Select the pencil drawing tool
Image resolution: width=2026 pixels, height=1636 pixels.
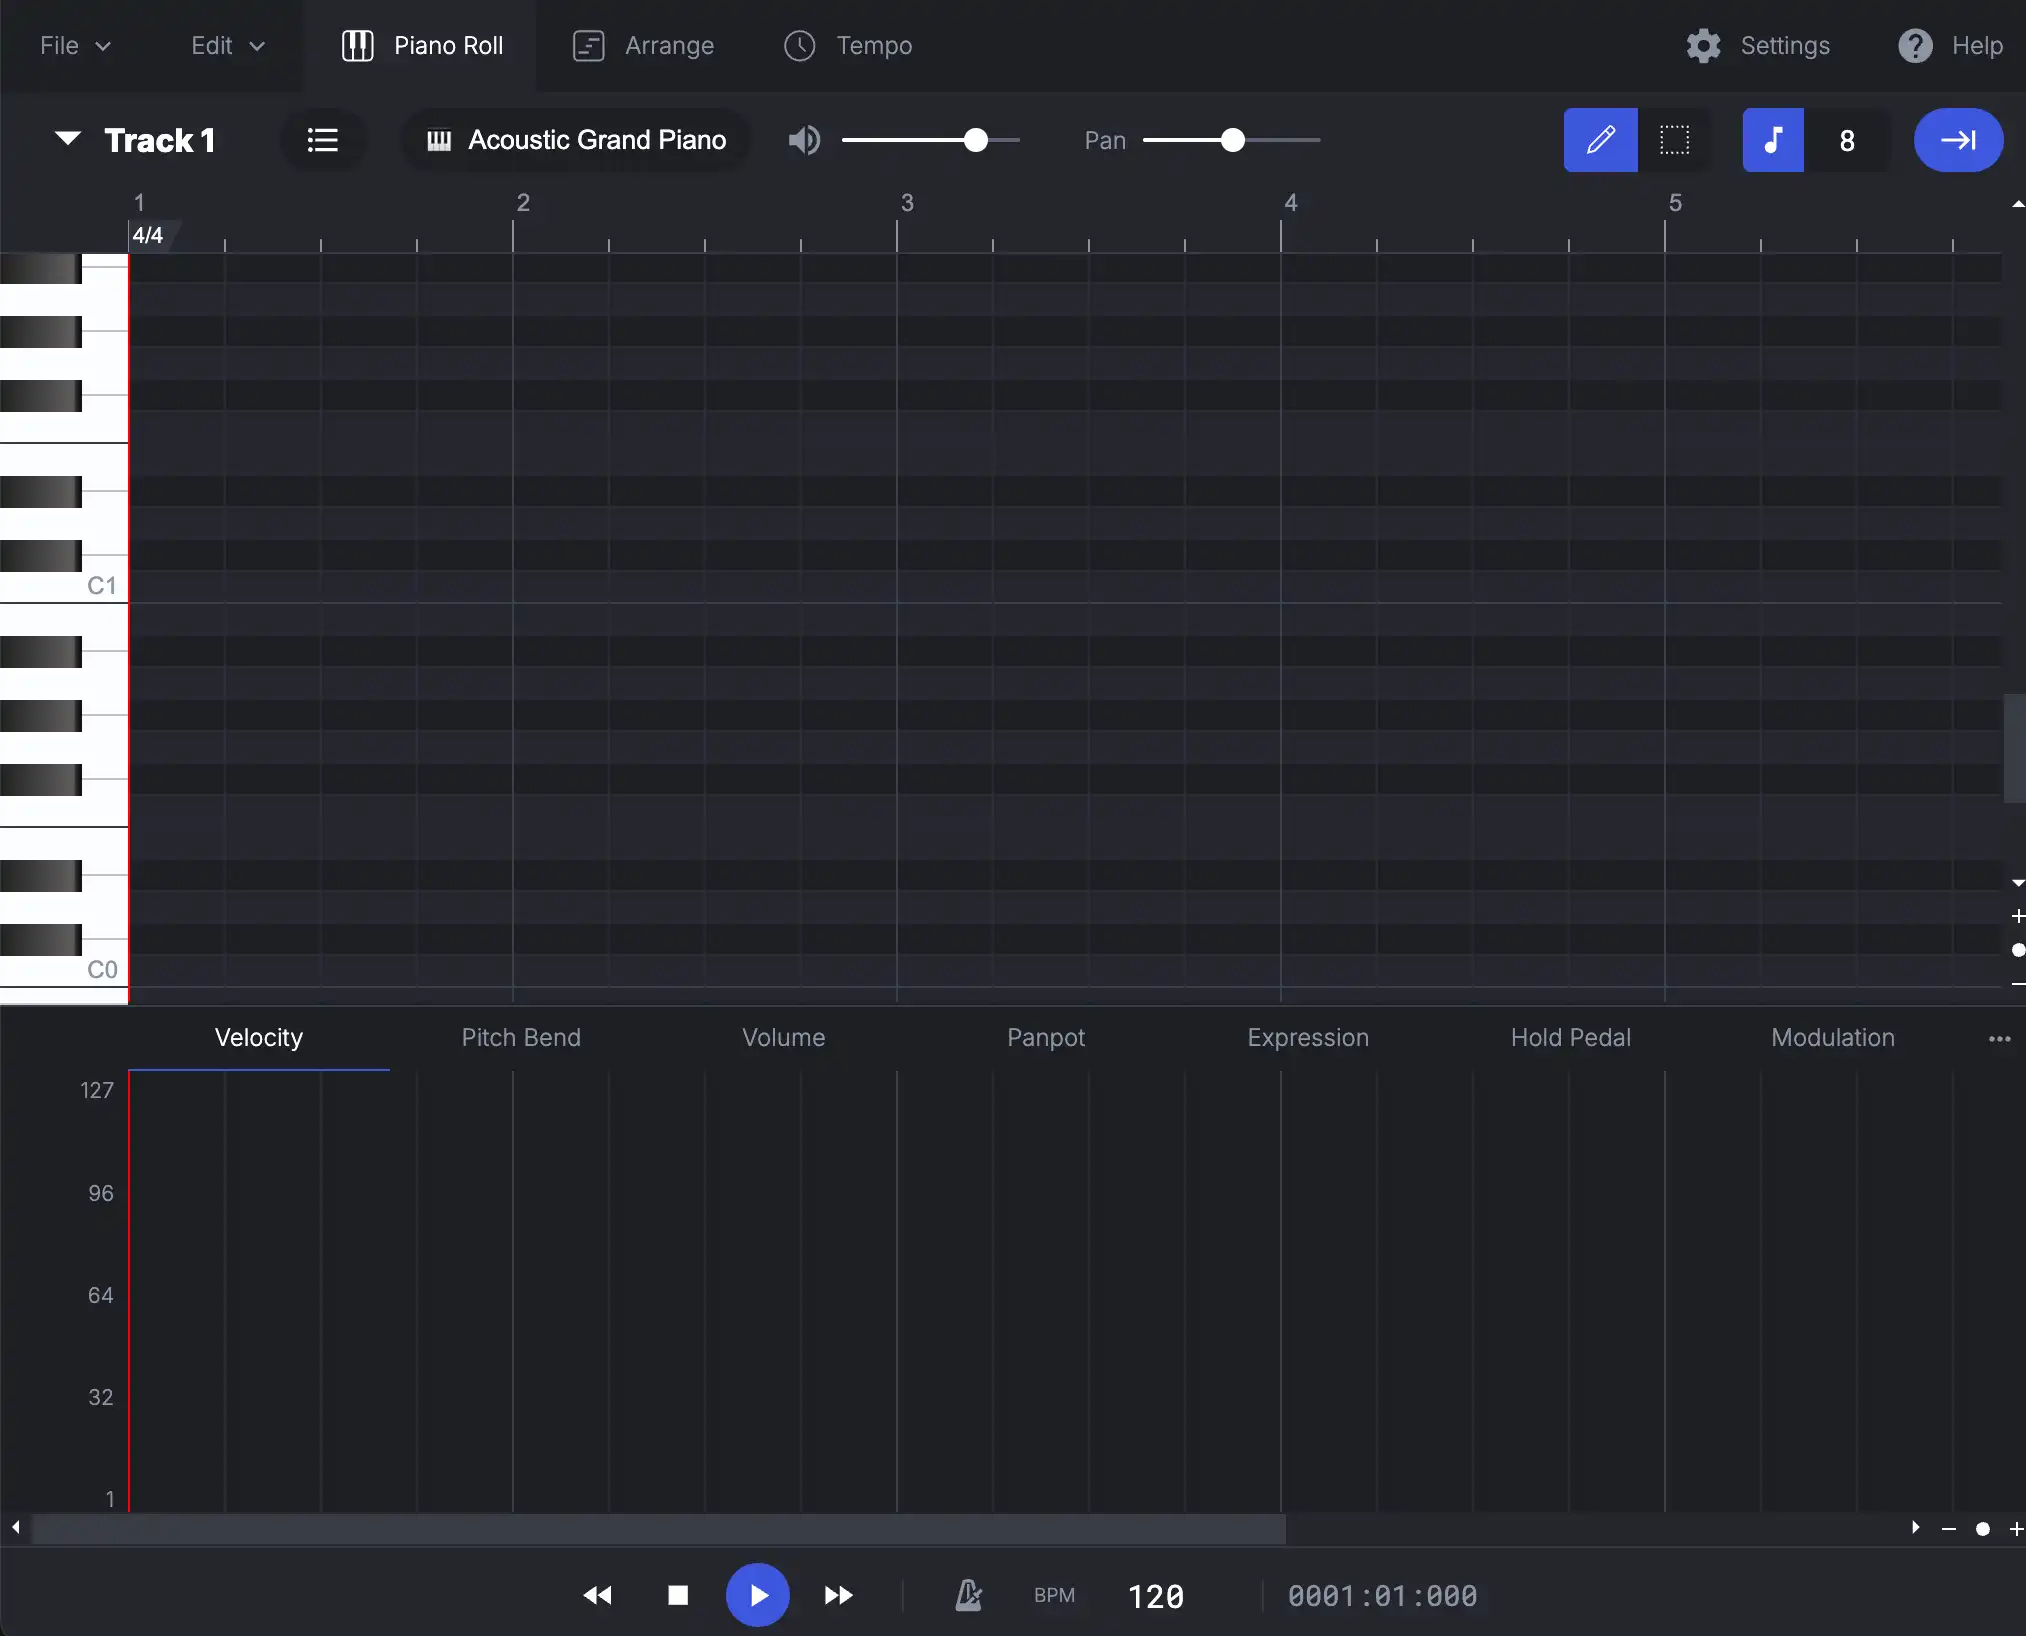pos(1598,140)
